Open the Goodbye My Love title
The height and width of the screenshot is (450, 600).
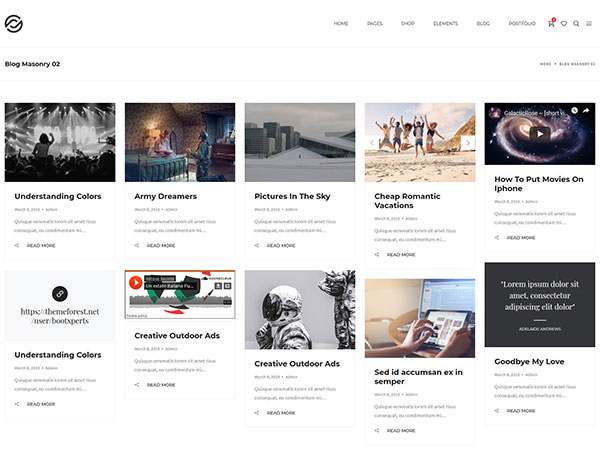[x=529, y=362]
